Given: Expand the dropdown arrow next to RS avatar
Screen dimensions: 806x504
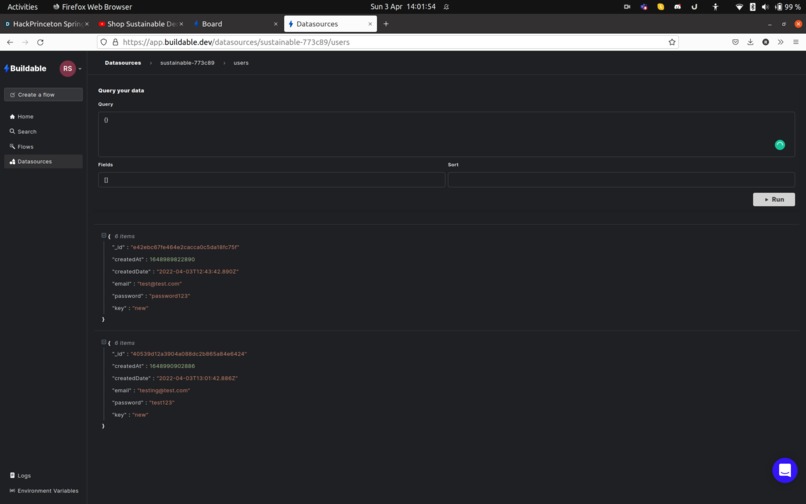Looking at the screenshot, I should point(80,69).
